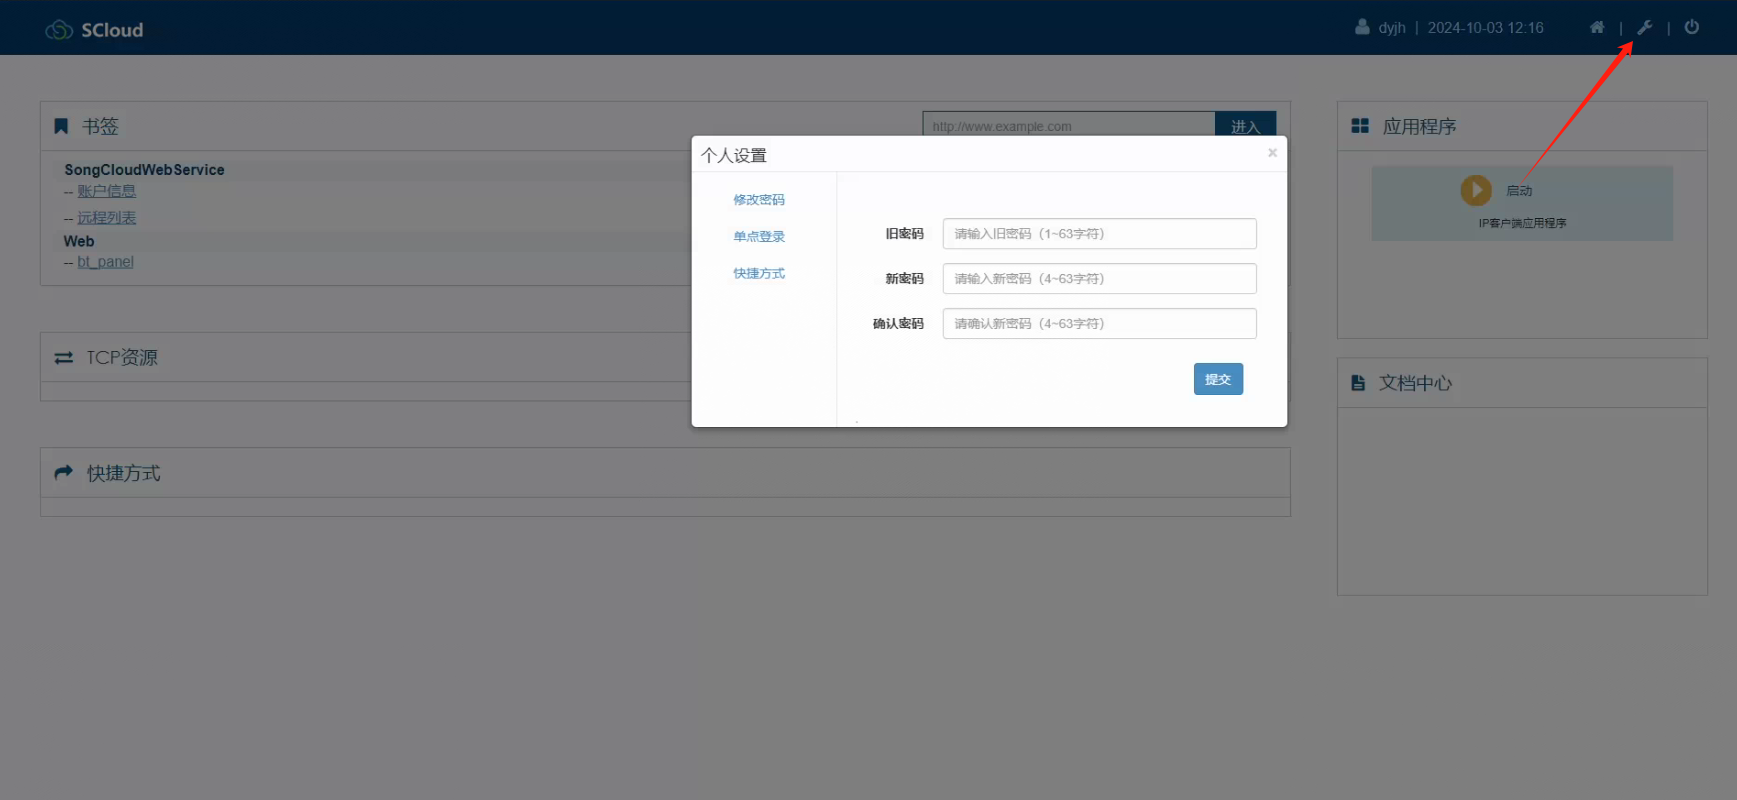Screen dimensions: 1737x800
Task: Select 修改密码 tab in dialog
Action: (x=759, y=200)
